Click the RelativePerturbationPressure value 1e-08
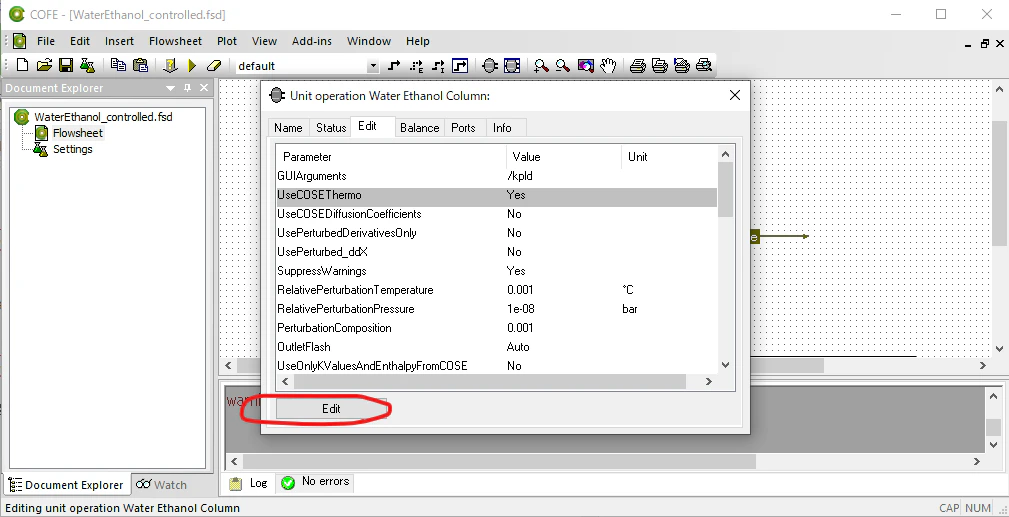 (521, 309)
